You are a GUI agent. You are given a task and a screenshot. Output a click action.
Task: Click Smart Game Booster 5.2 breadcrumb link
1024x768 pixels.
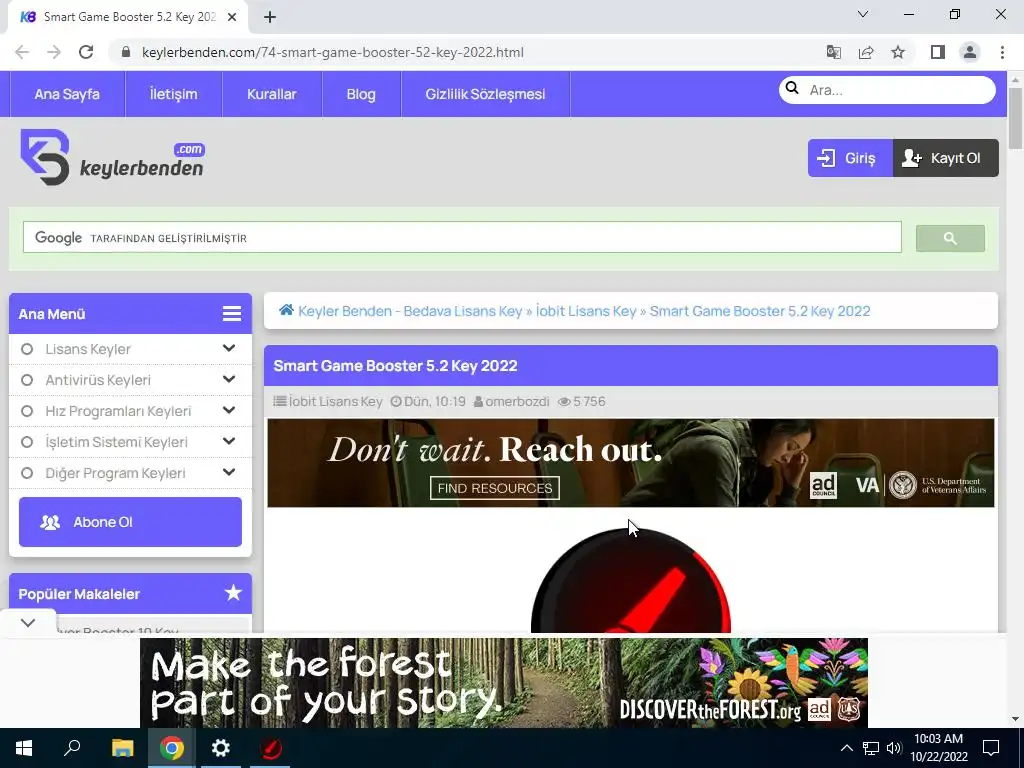760,311
